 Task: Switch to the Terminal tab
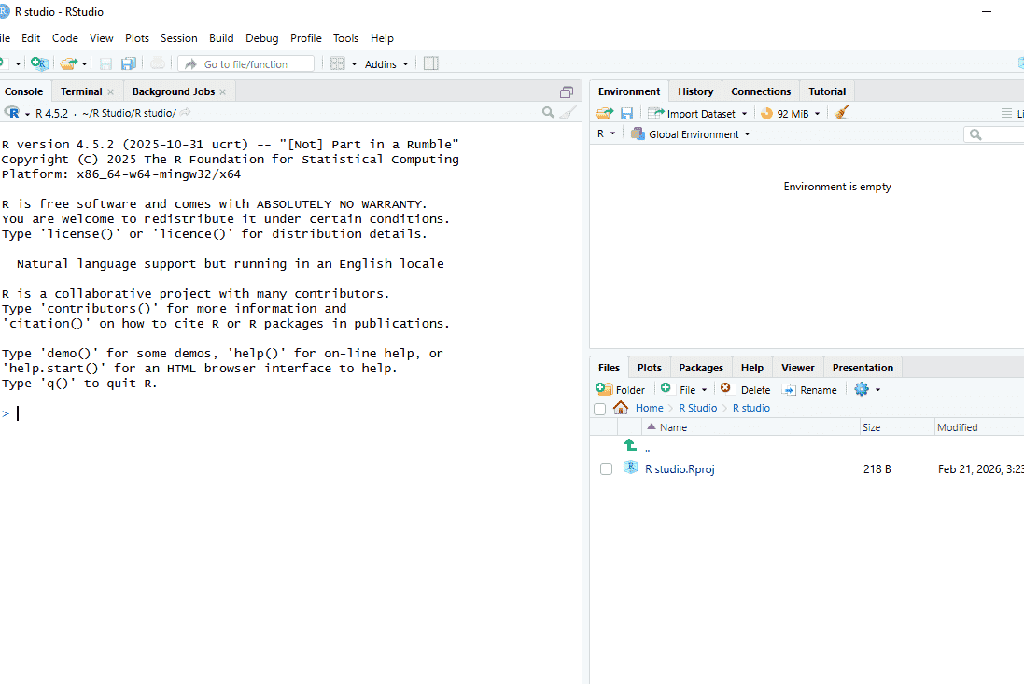tap(82, 91)
